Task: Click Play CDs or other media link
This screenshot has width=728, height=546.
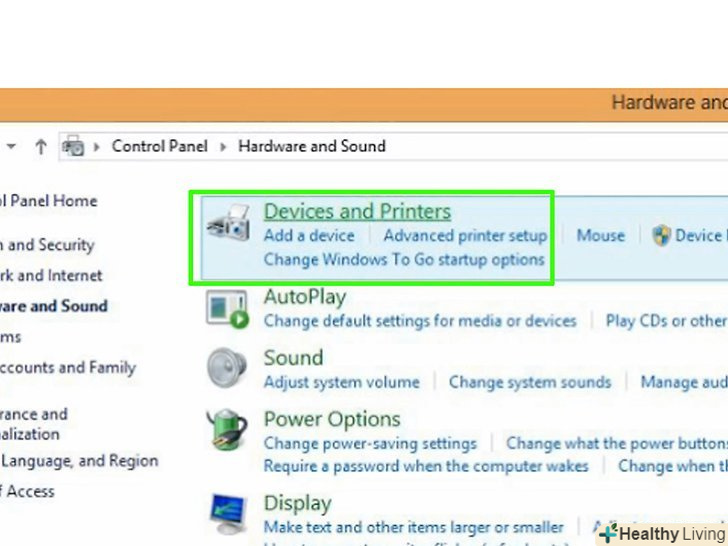Action: click(x=667, y=321)
